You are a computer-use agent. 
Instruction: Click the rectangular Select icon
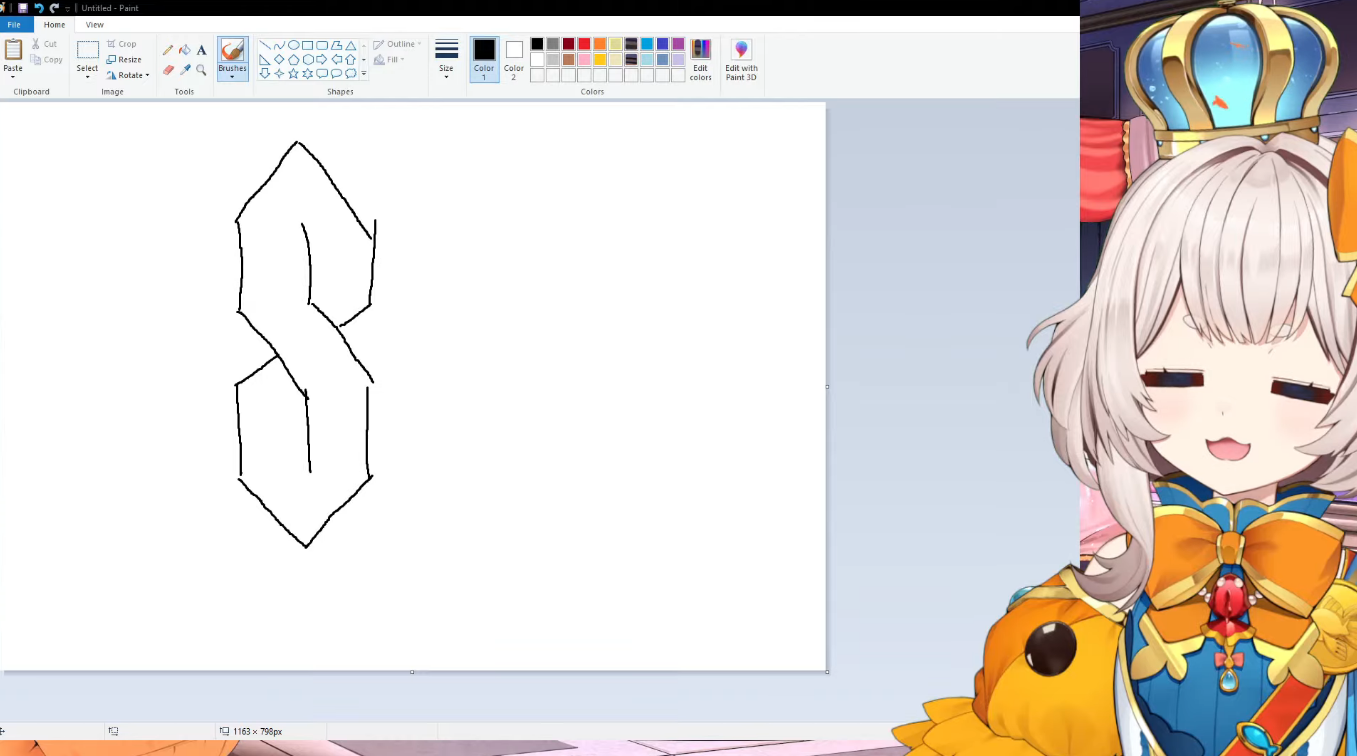click(x=88, y=50)
